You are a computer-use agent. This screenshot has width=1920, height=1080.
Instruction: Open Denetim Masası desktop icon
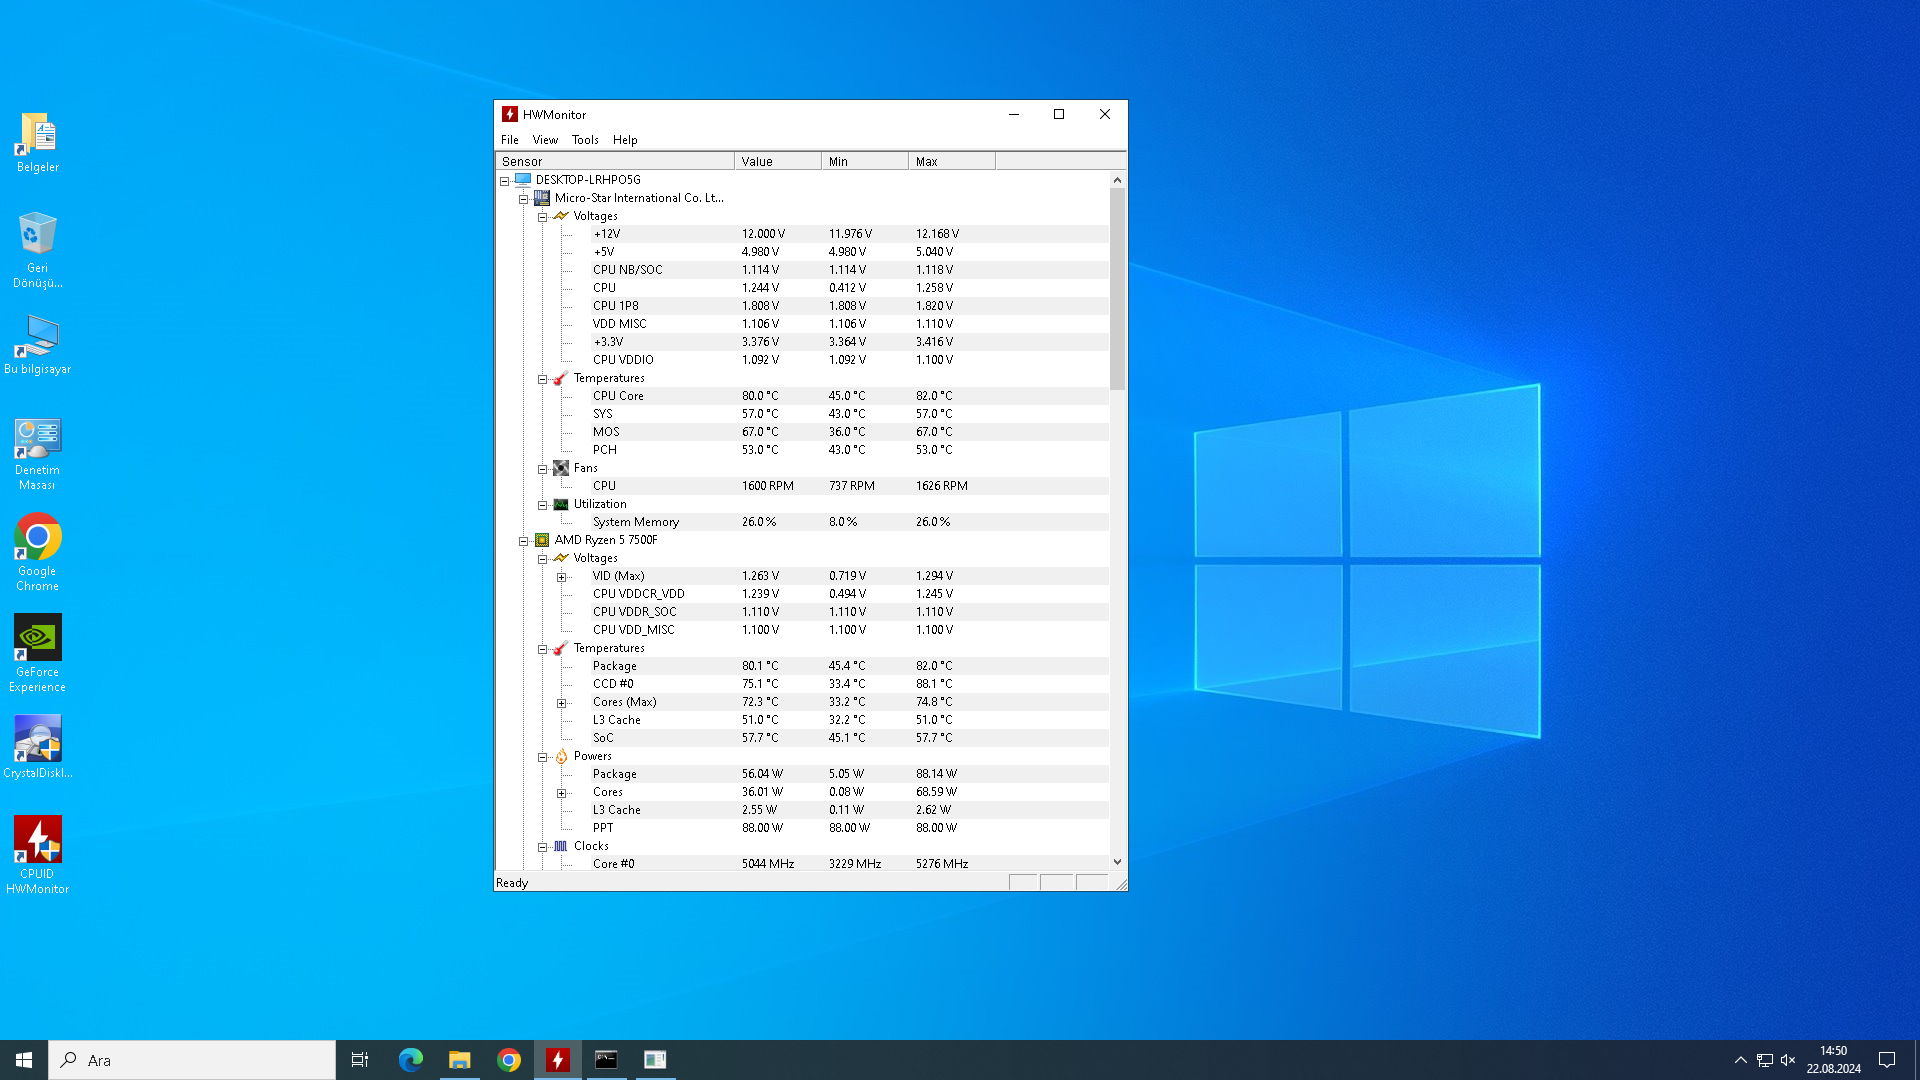tap(37, 454)
